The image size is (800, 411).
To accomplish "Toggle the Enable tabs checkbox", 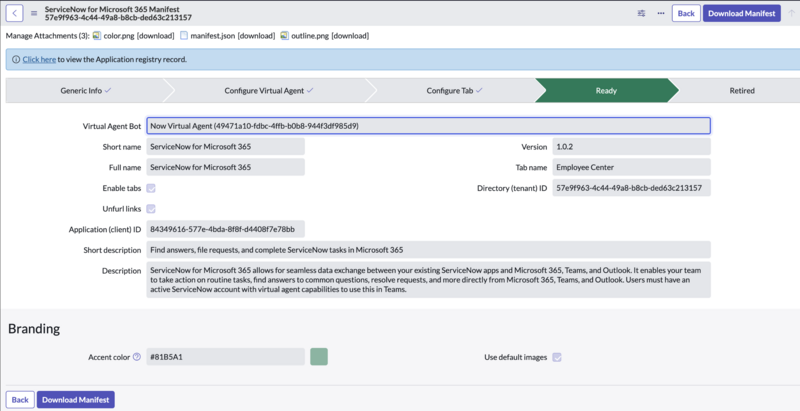I will (x=151, y=188).
